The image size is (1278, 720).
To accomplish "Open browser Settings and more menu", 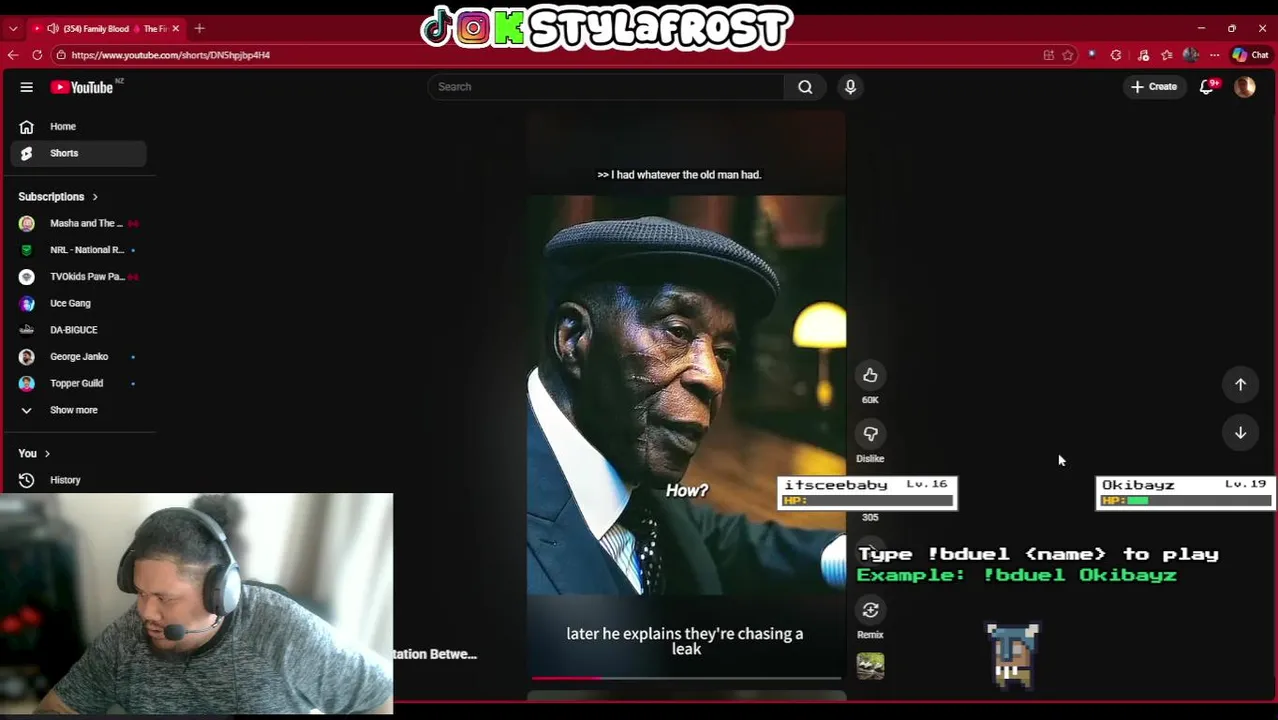I will [x=1214, y=55].
